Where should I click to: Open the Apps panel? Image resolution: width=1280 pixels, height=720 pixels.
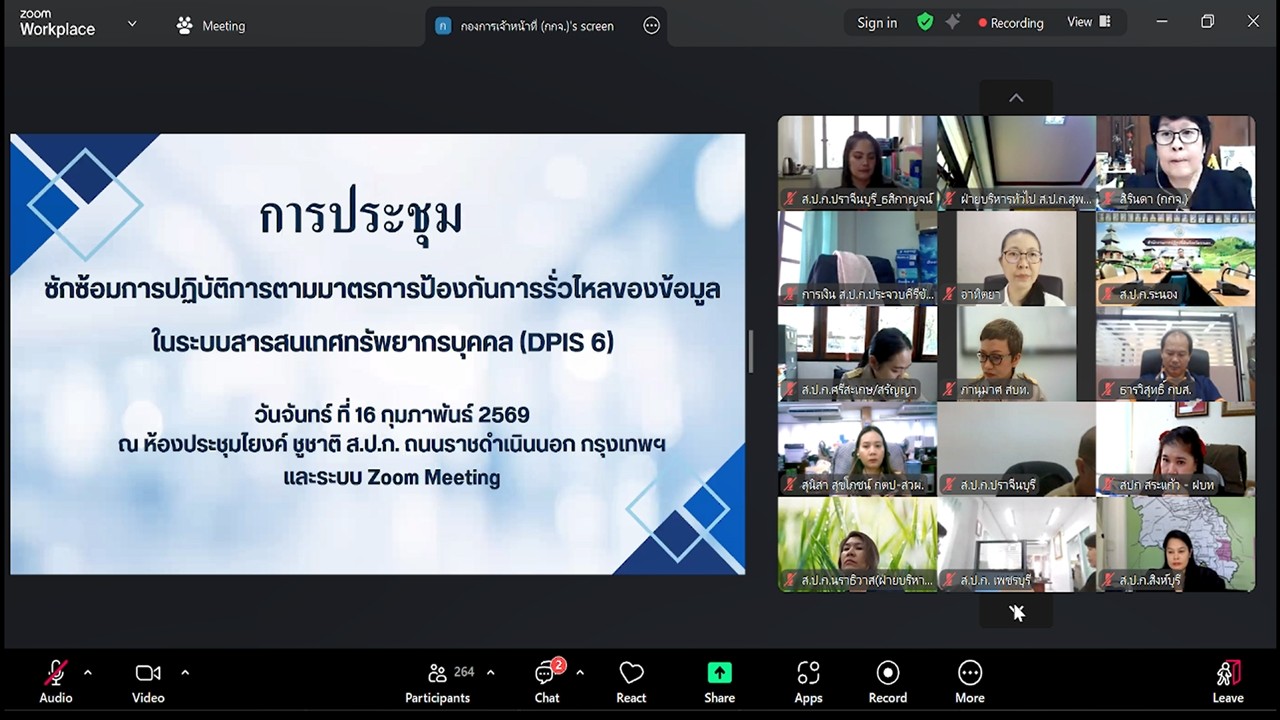[x=808, y=680]
